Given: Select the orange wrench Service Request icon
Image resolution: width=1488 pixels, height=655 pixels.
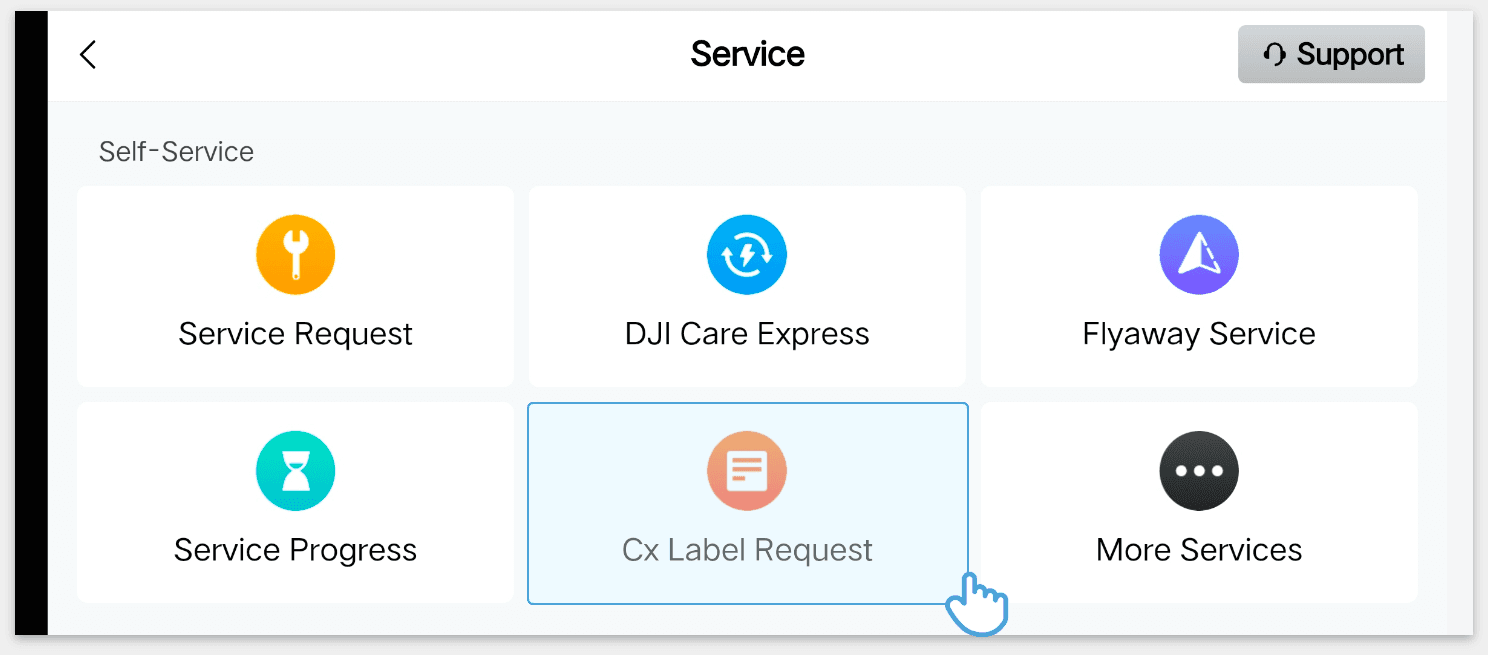Looking at the screenshot, I should (x=295, y=254).
